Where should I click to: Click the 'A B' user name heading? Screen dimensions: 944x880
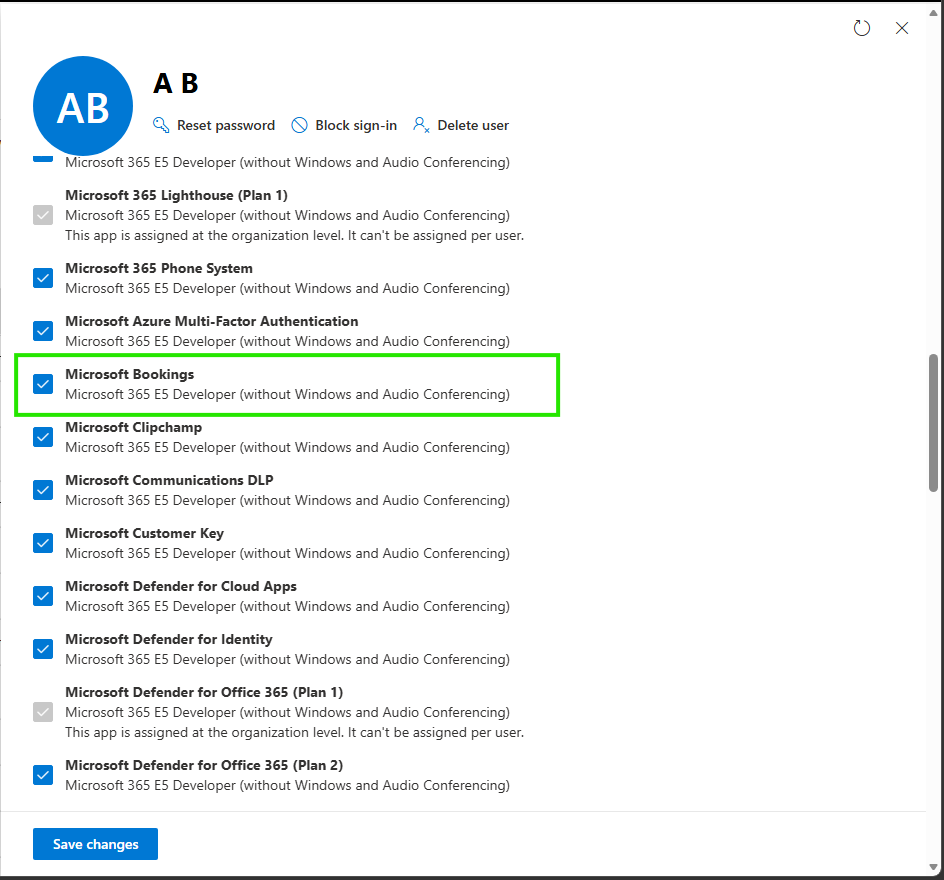point(176,83)
